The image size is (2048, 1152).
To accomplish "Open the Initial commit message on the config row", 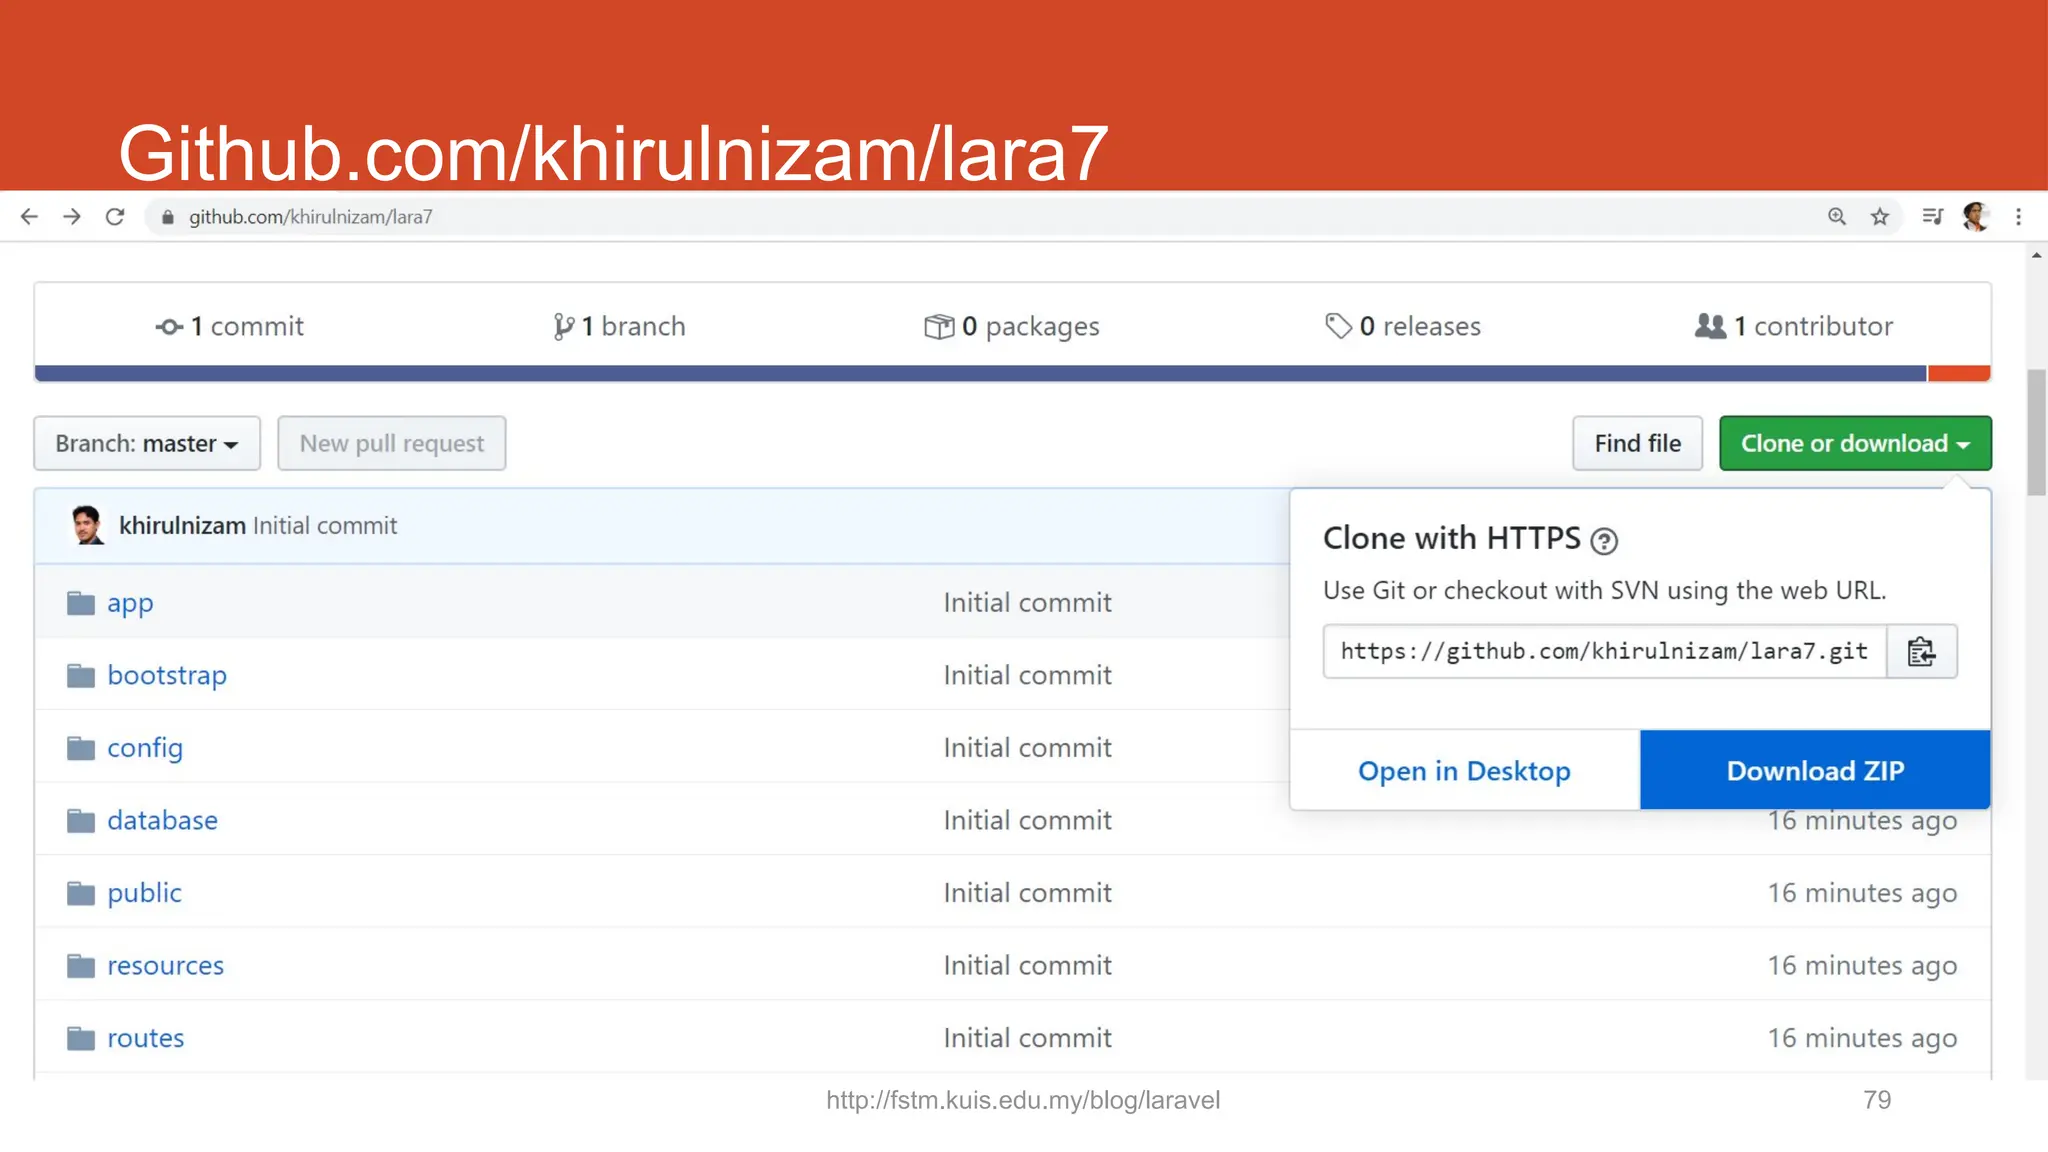I will click(1027, 748).
